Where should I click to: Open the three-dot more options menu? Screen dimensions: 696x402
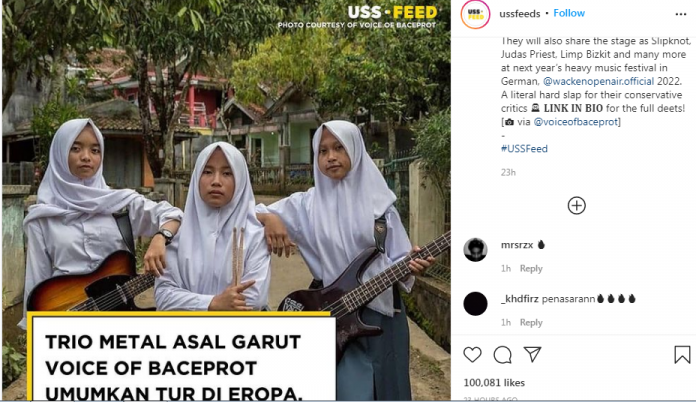click(680, 14)
